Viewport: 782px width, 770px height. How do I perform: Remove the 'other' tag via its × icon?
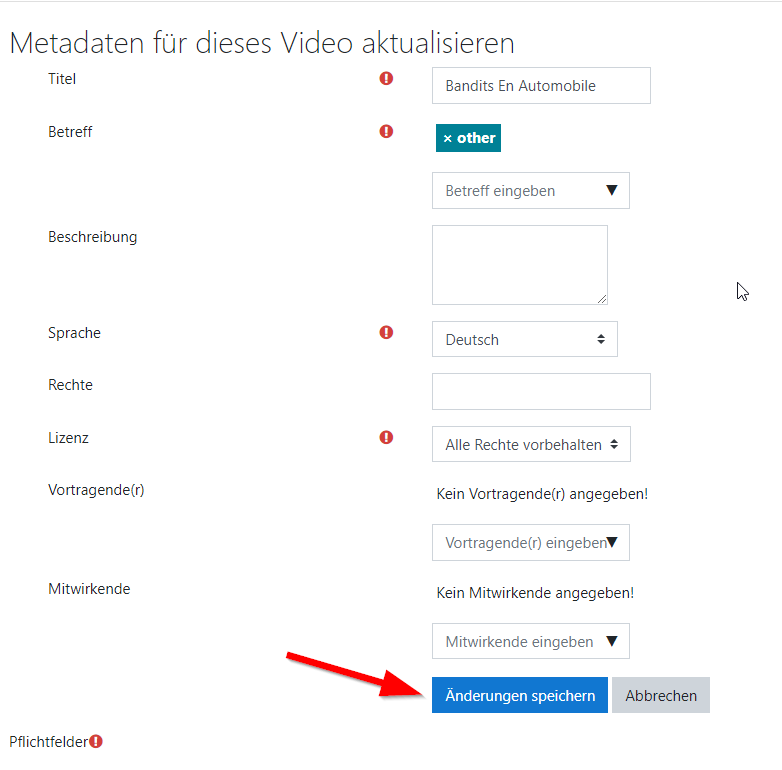point(447,138)
